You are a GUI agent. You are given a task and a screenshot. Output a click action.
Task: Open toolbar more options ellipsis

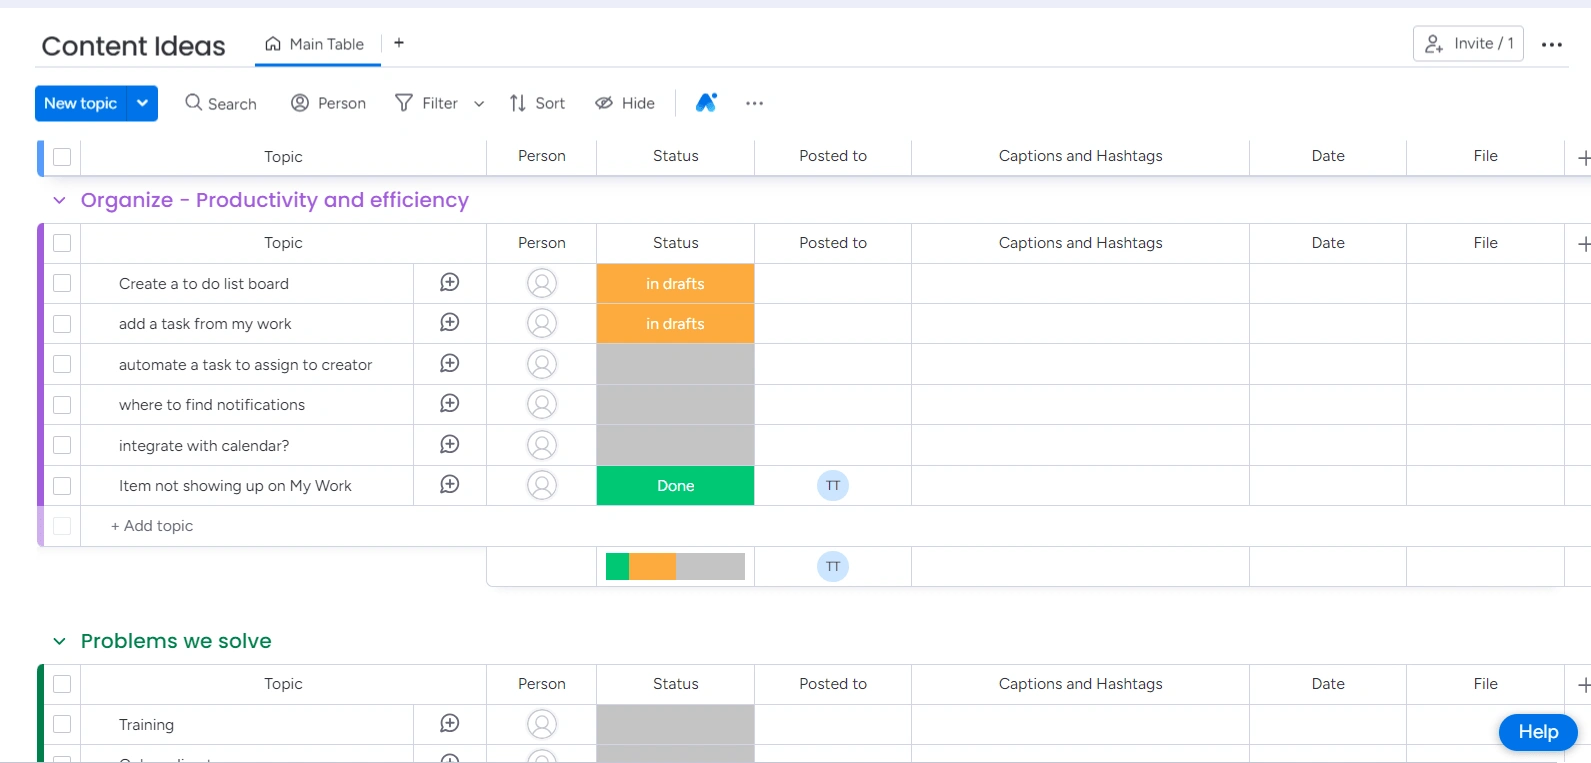pos(754,103)
